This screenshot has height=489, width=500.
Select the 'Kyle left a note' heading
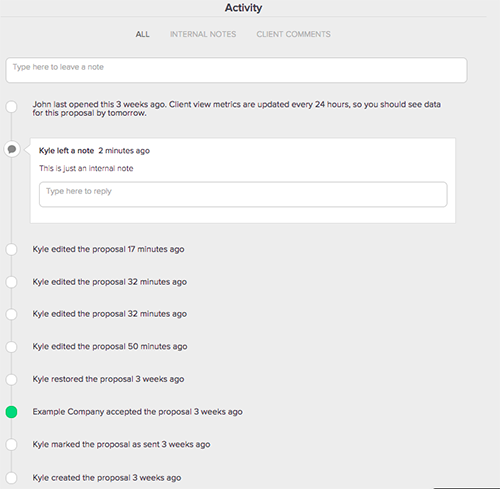pyautogui.click(x=66, y=151)
